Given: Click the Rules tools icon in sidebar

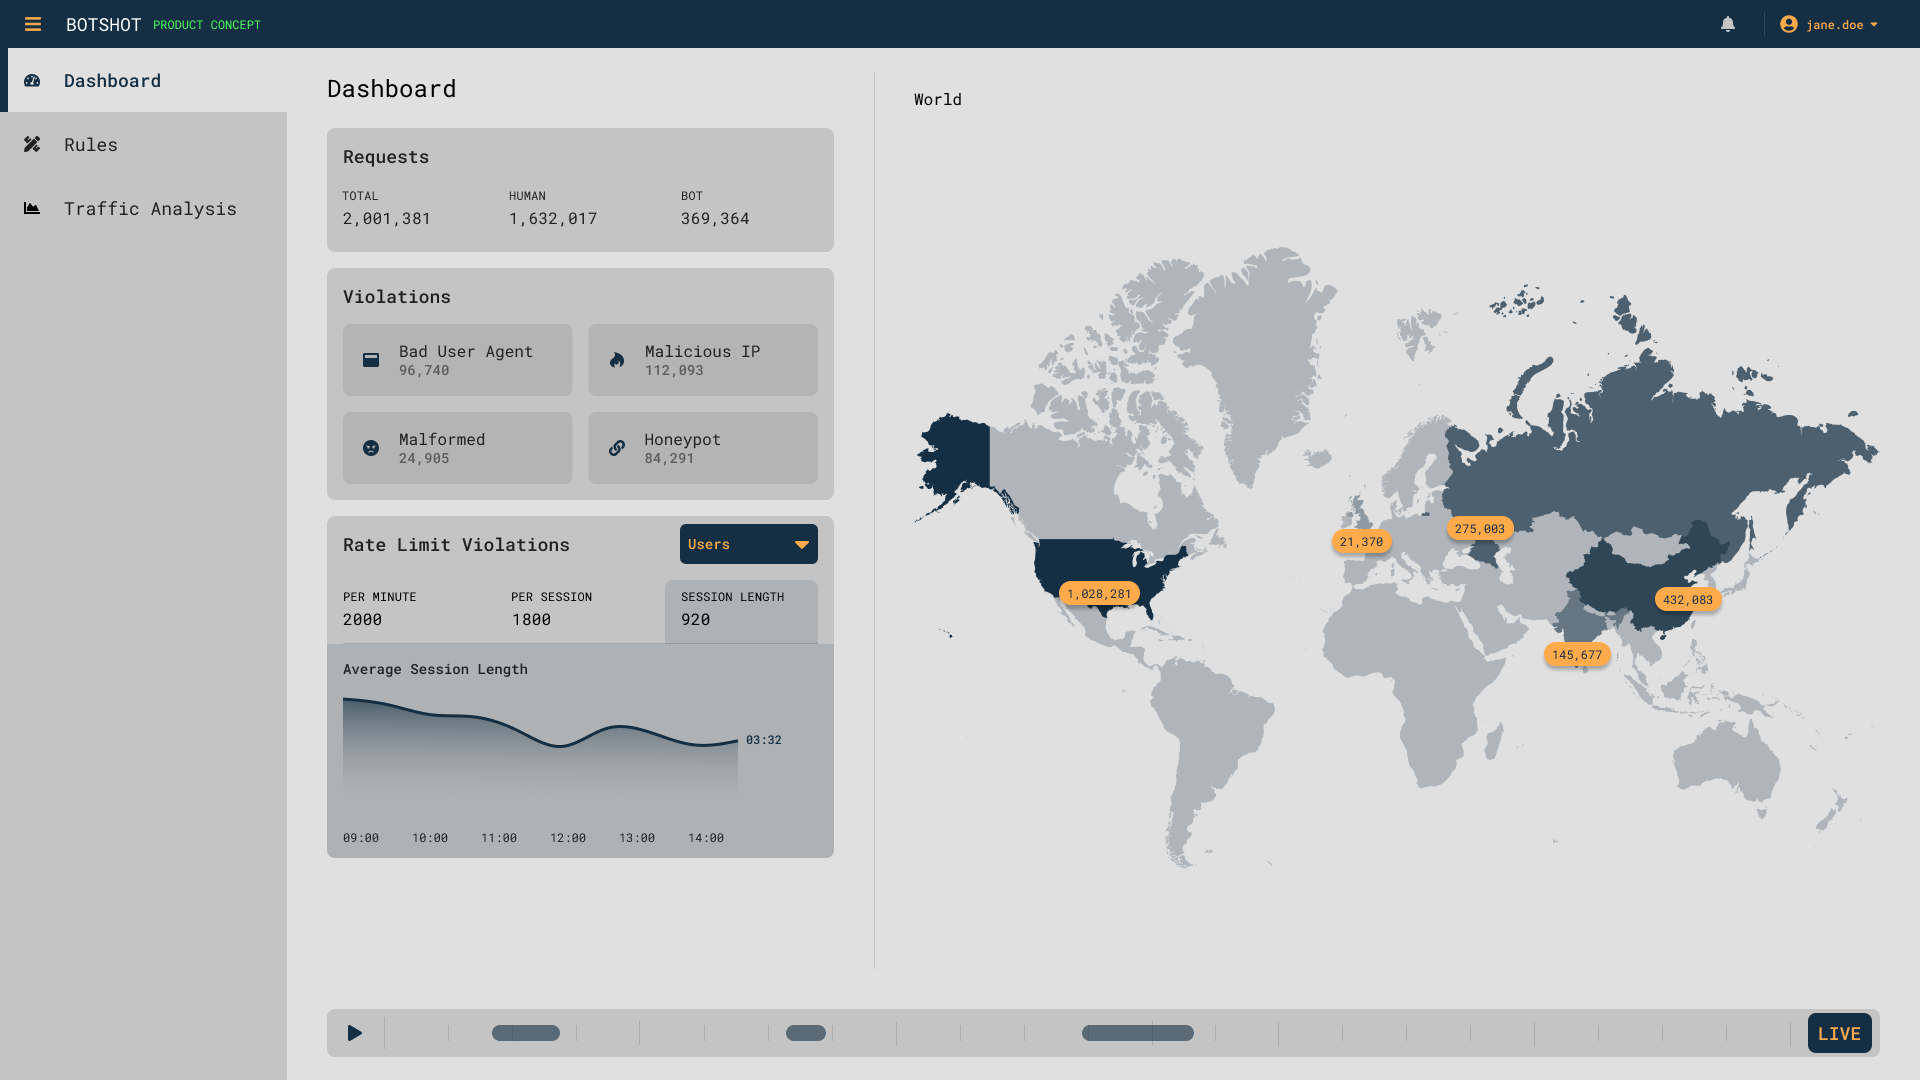Looking at the screenshot, I should 32,144.
